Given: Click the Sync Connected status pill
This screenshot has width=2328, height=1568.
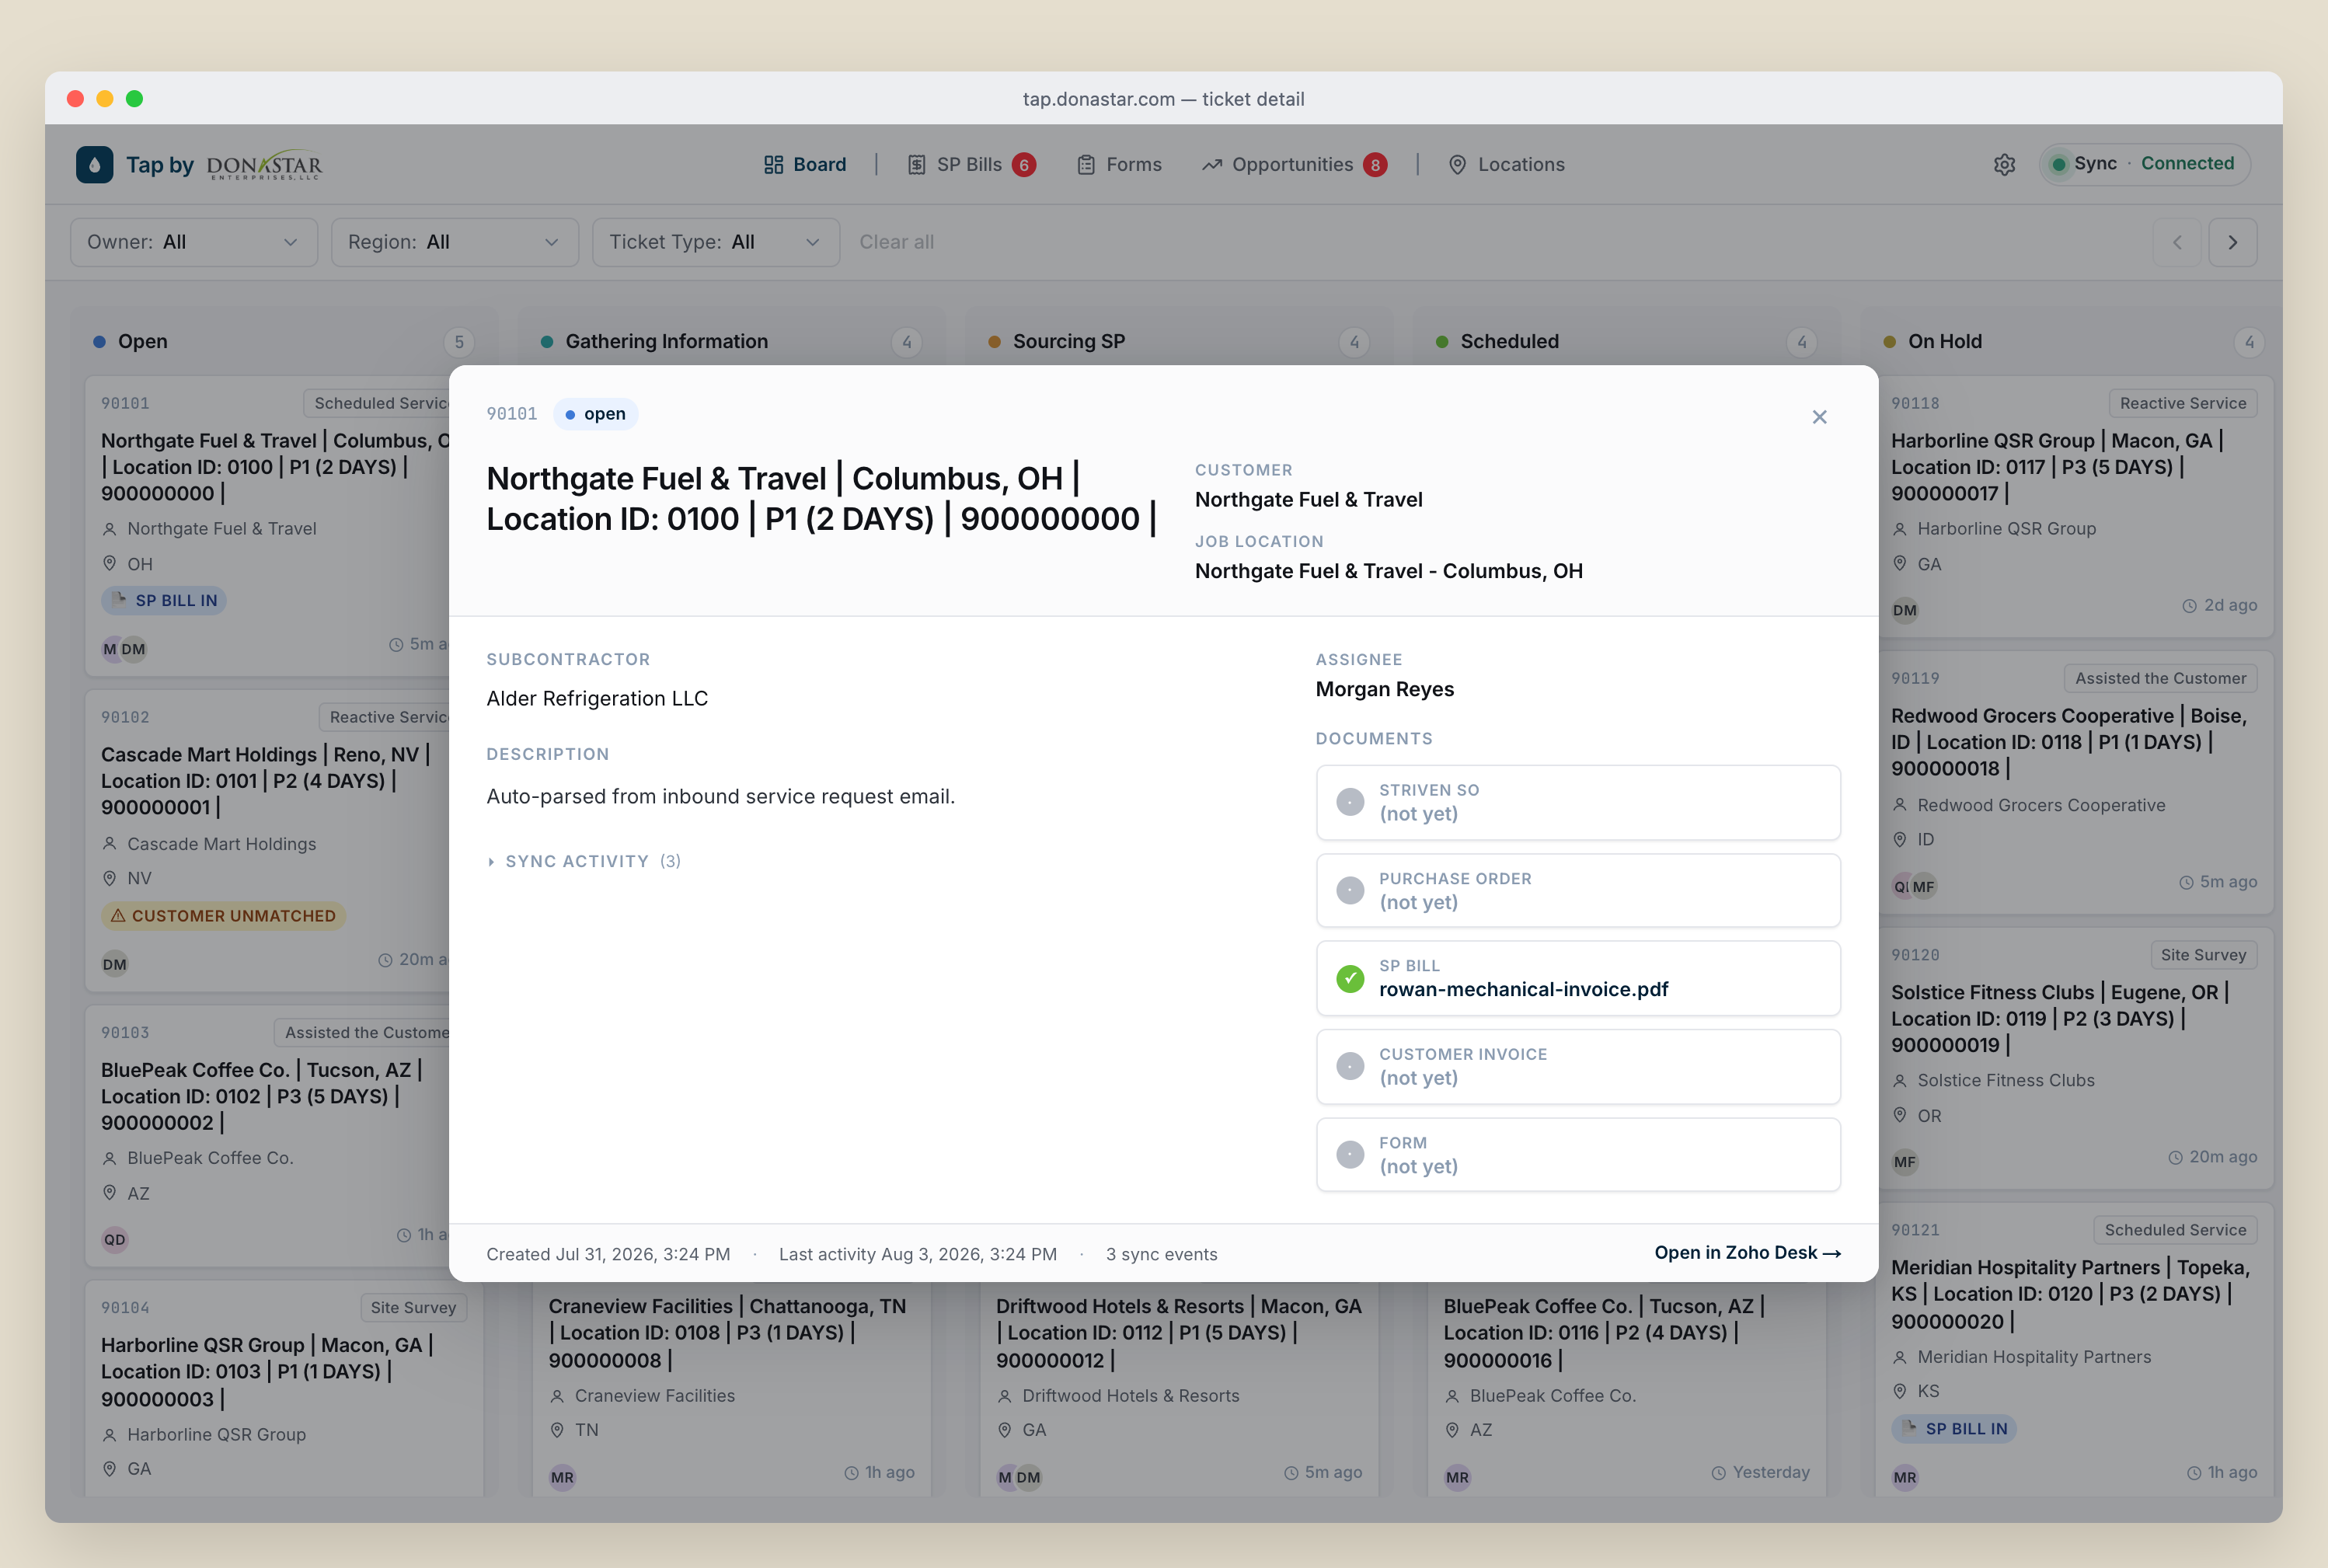Looking at the screenshot, I should point(2144,164).
